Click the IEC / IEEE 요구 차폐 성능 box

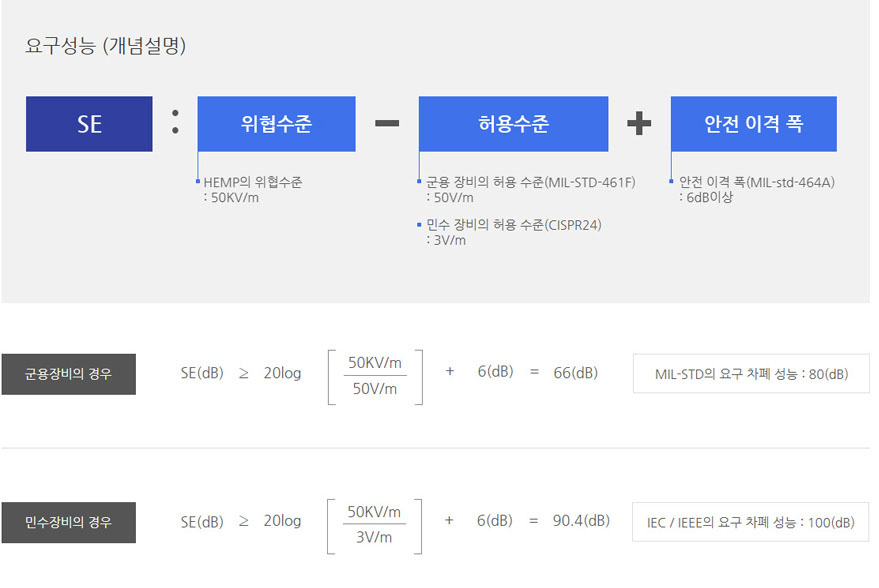click(x=750, y=522)
